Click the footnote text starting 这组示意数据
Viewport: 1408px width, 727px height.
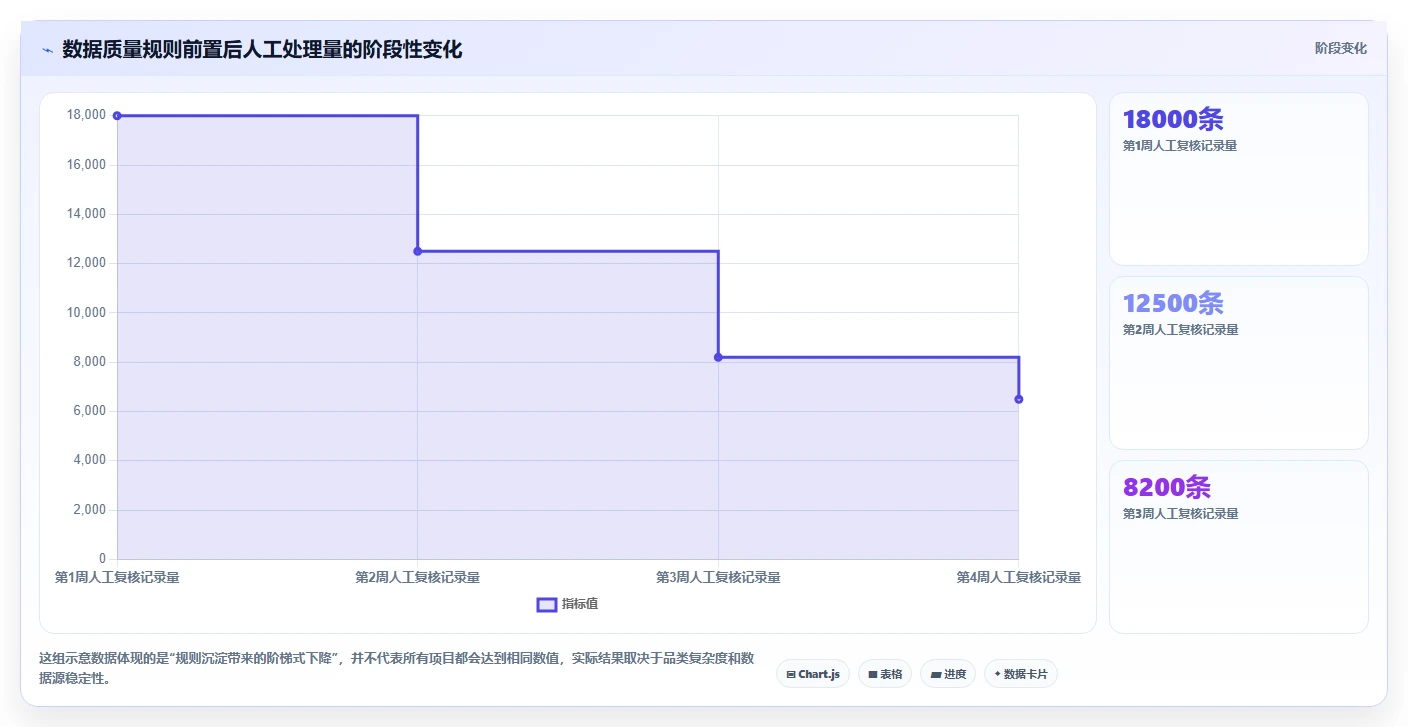(396, 668)
